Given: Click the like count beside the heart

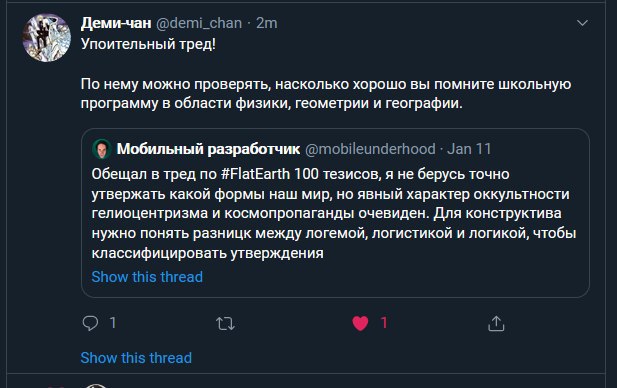Looking at the screenshot, I should pyautogui.click(x=384, y=323).
